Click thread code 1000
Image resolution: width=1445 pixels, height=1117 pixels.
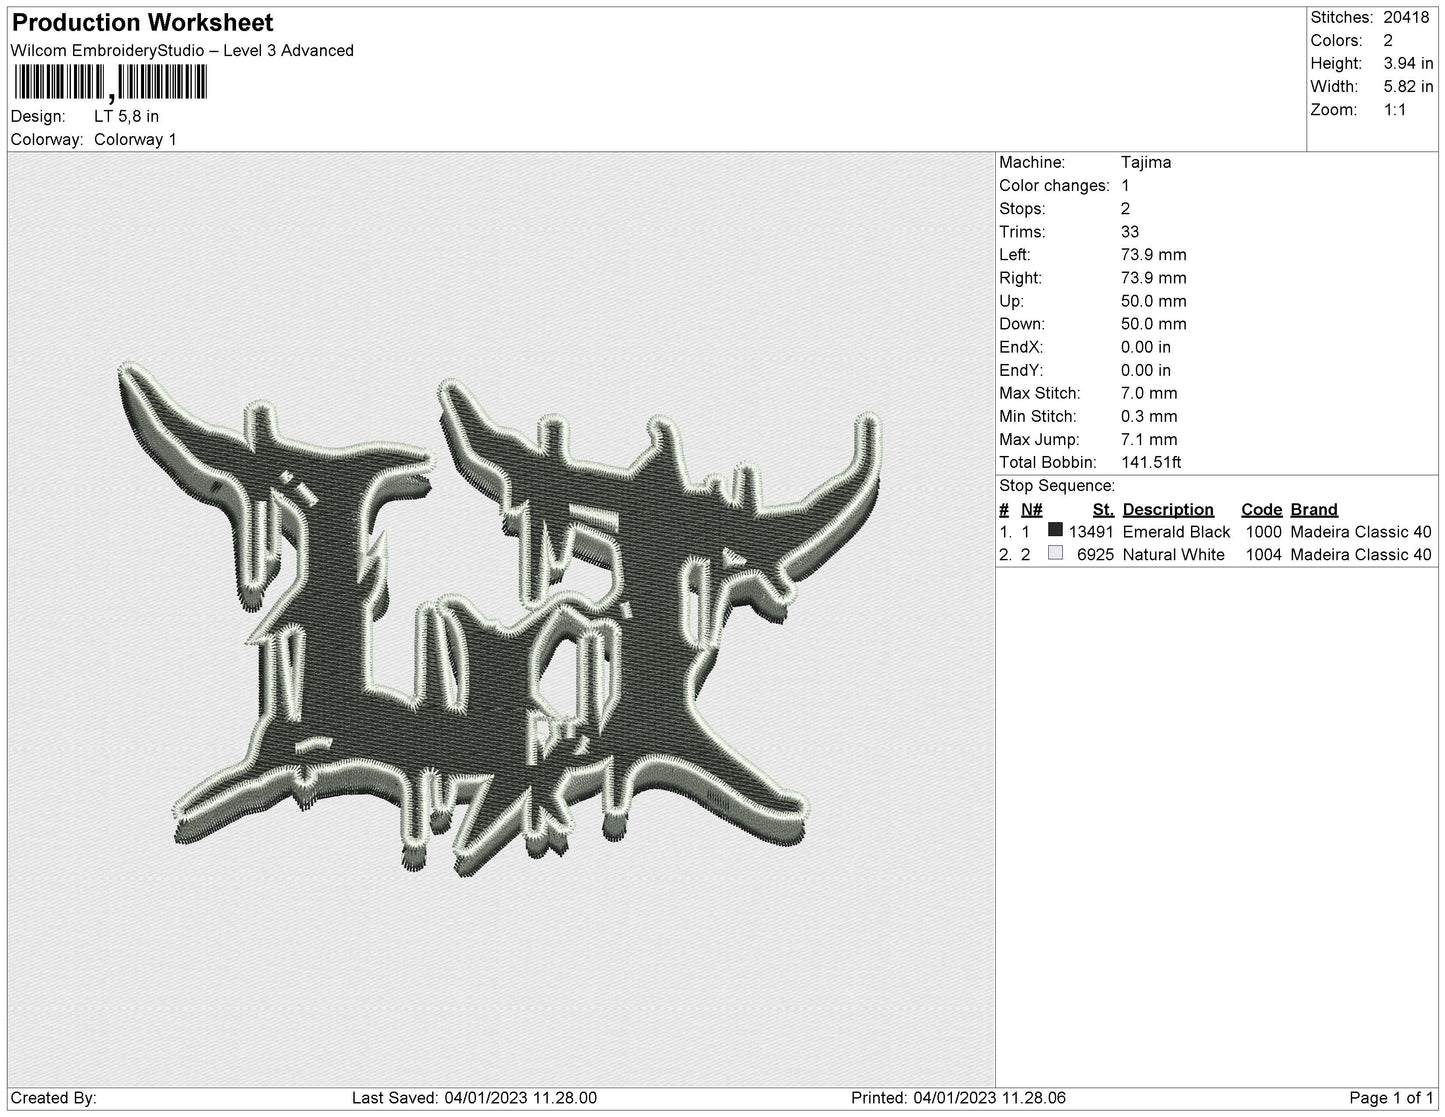[x=1263, y=531]
